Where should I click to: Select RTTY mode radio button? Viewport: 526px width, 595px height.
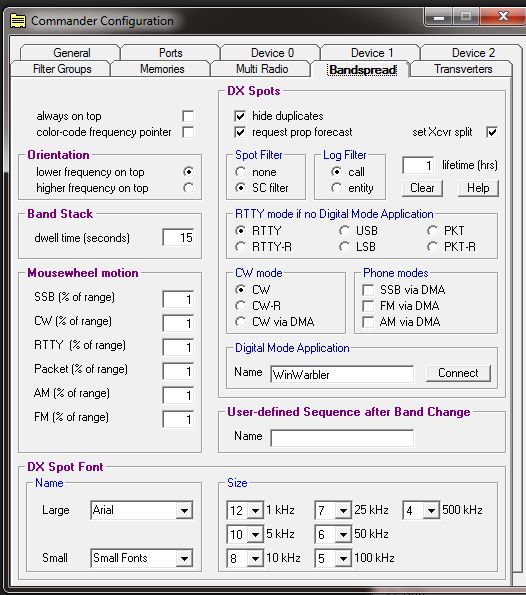click(240, 231)
